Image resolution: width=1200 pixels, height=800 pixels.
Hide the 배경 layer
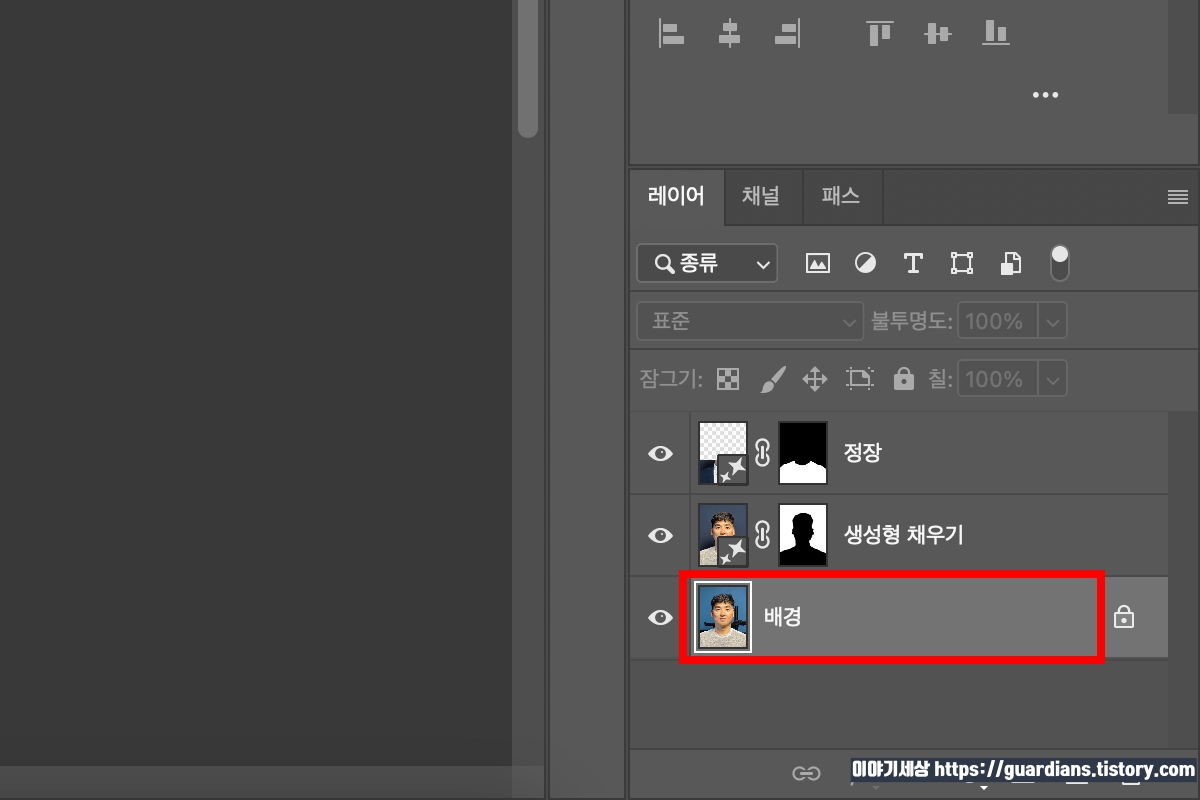point(660,617)
